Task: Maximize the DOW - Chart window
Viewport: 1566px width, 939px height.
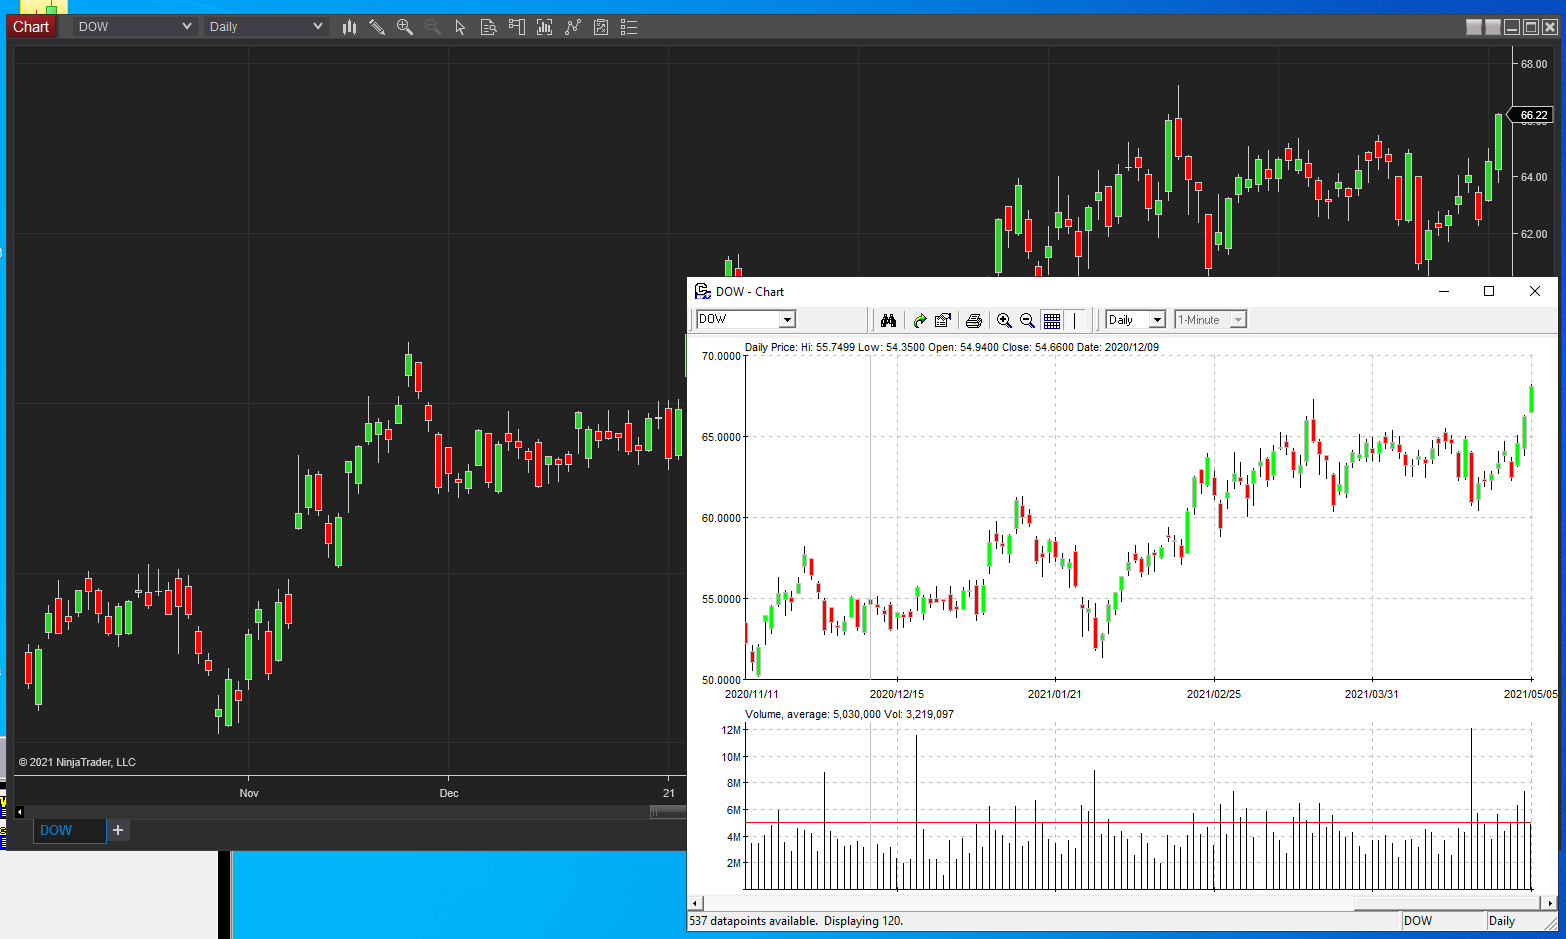Action: pyautogui.click(x=1489, y=291)
